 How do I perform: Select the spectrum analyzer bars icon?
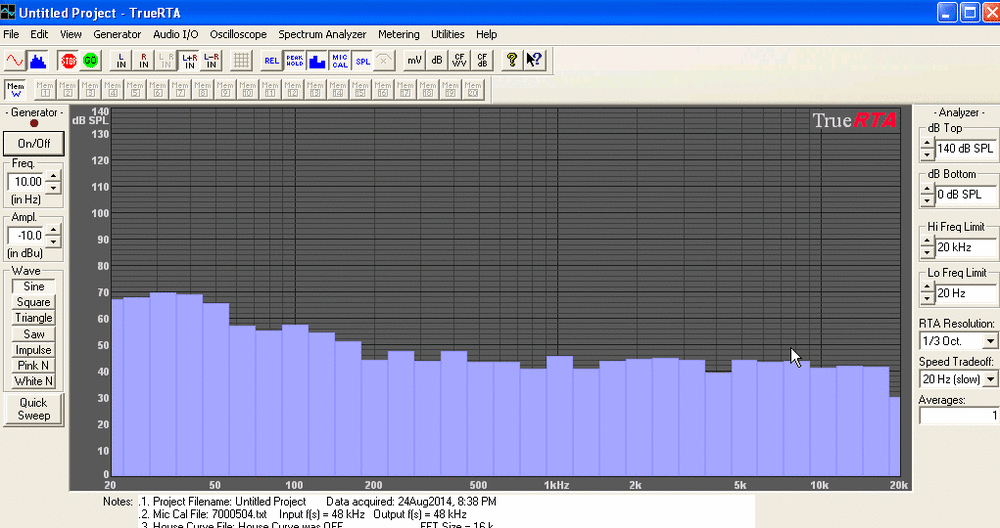point(38,61)
